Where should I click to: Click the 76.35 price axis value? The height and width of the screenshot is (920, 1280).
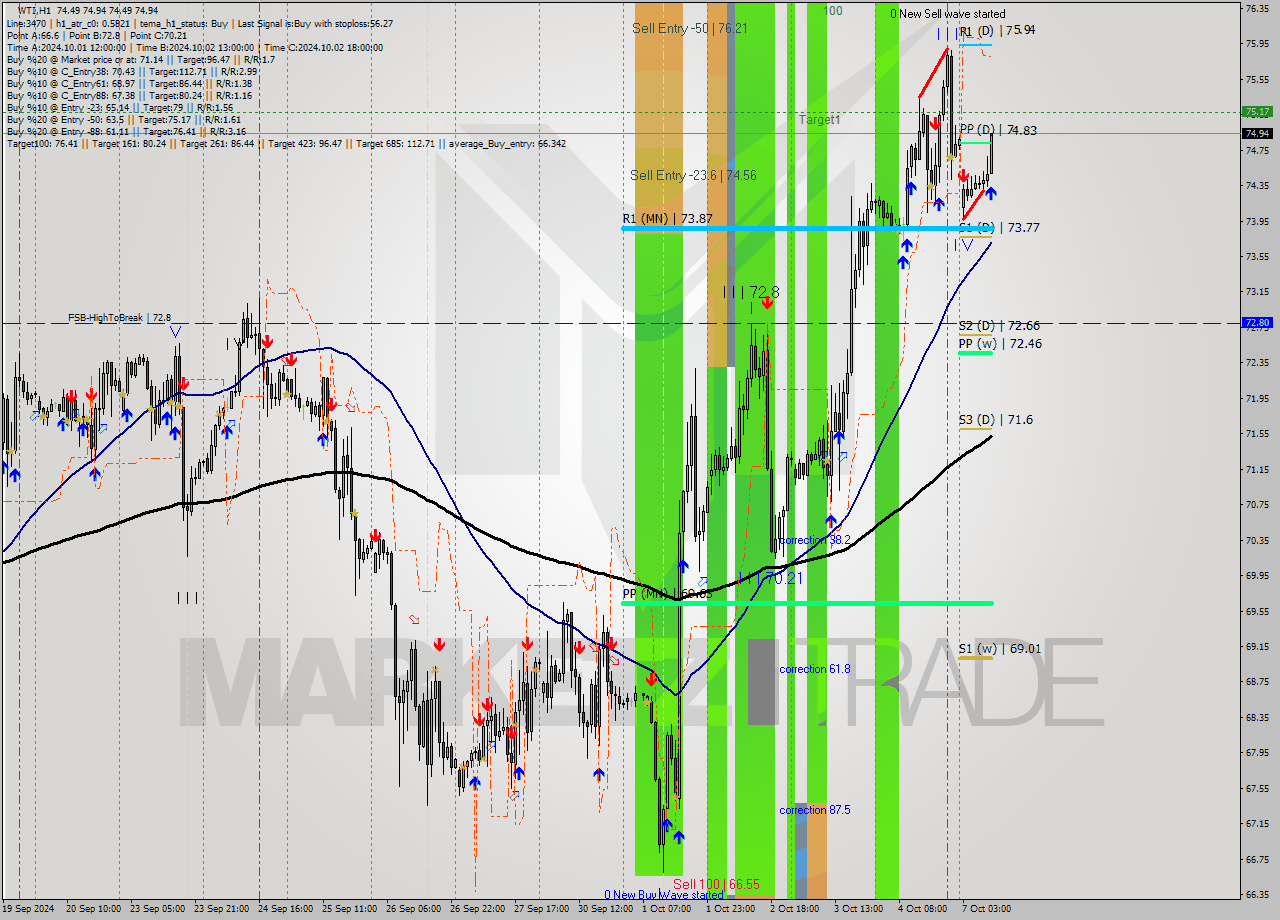click(x=1257, y=8)
